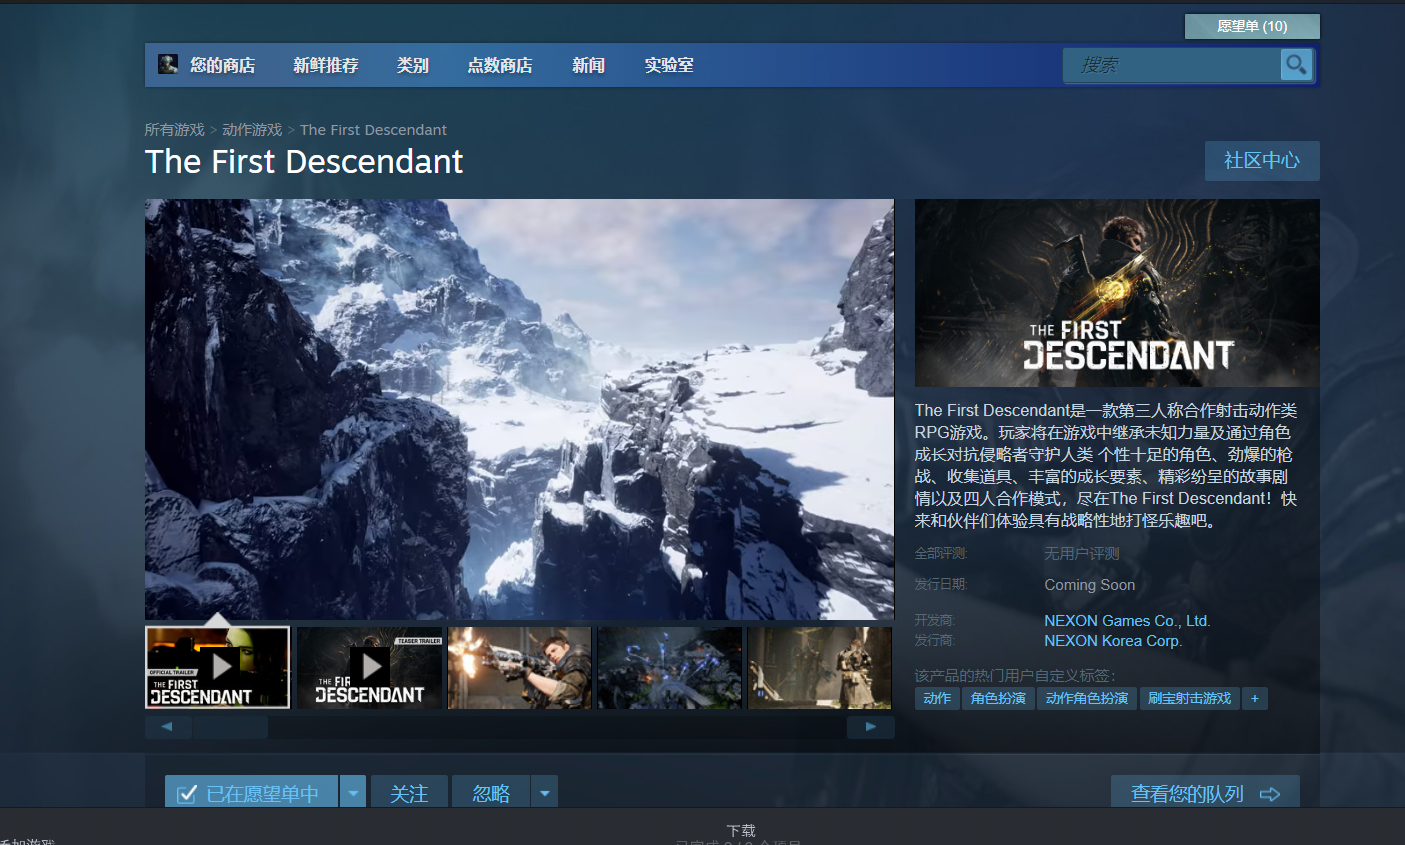Click the thumbnail strip scrollbar handle

(230, 727)
